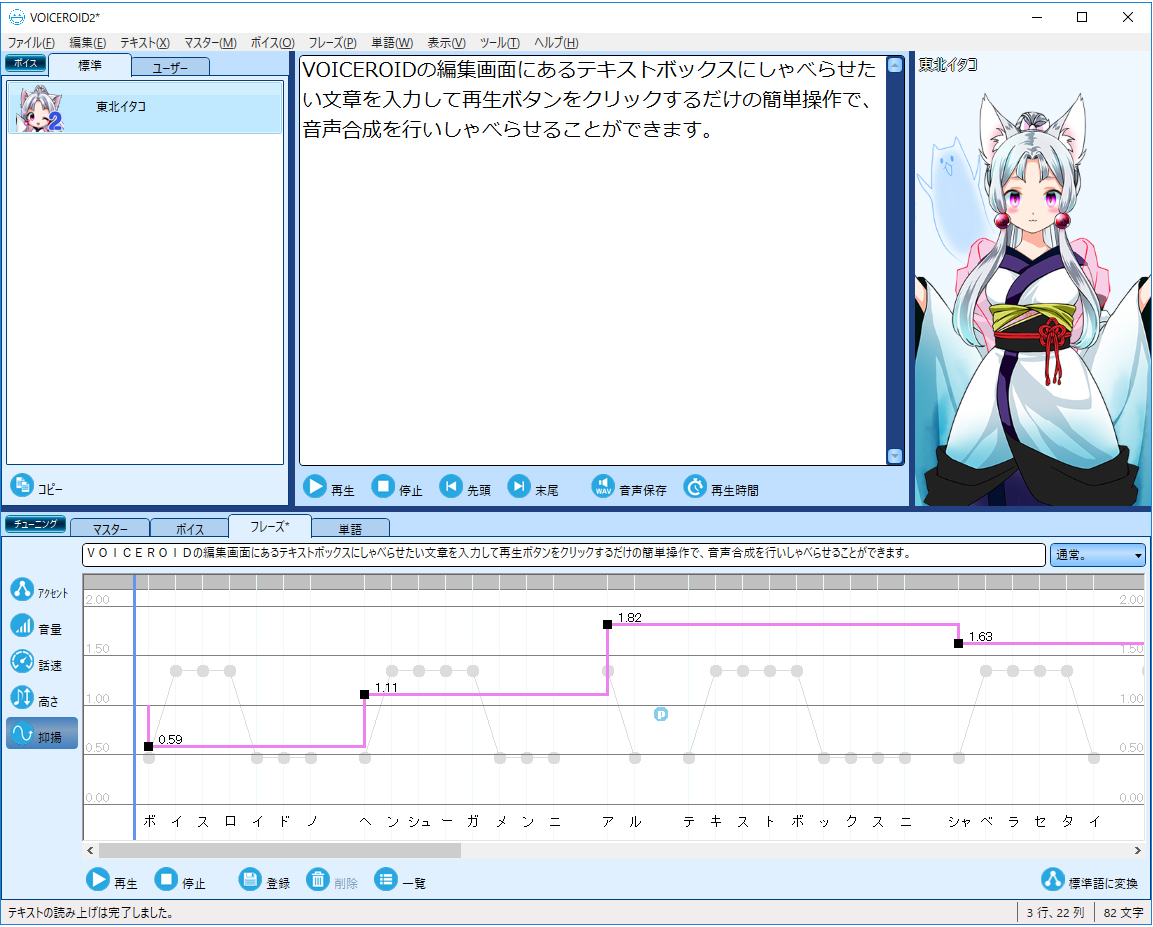Image resolution: width=1153 pixels, height=927 pixels.
Task: Click the text editor scroll up arrow
Action: [x=895, y=65]
